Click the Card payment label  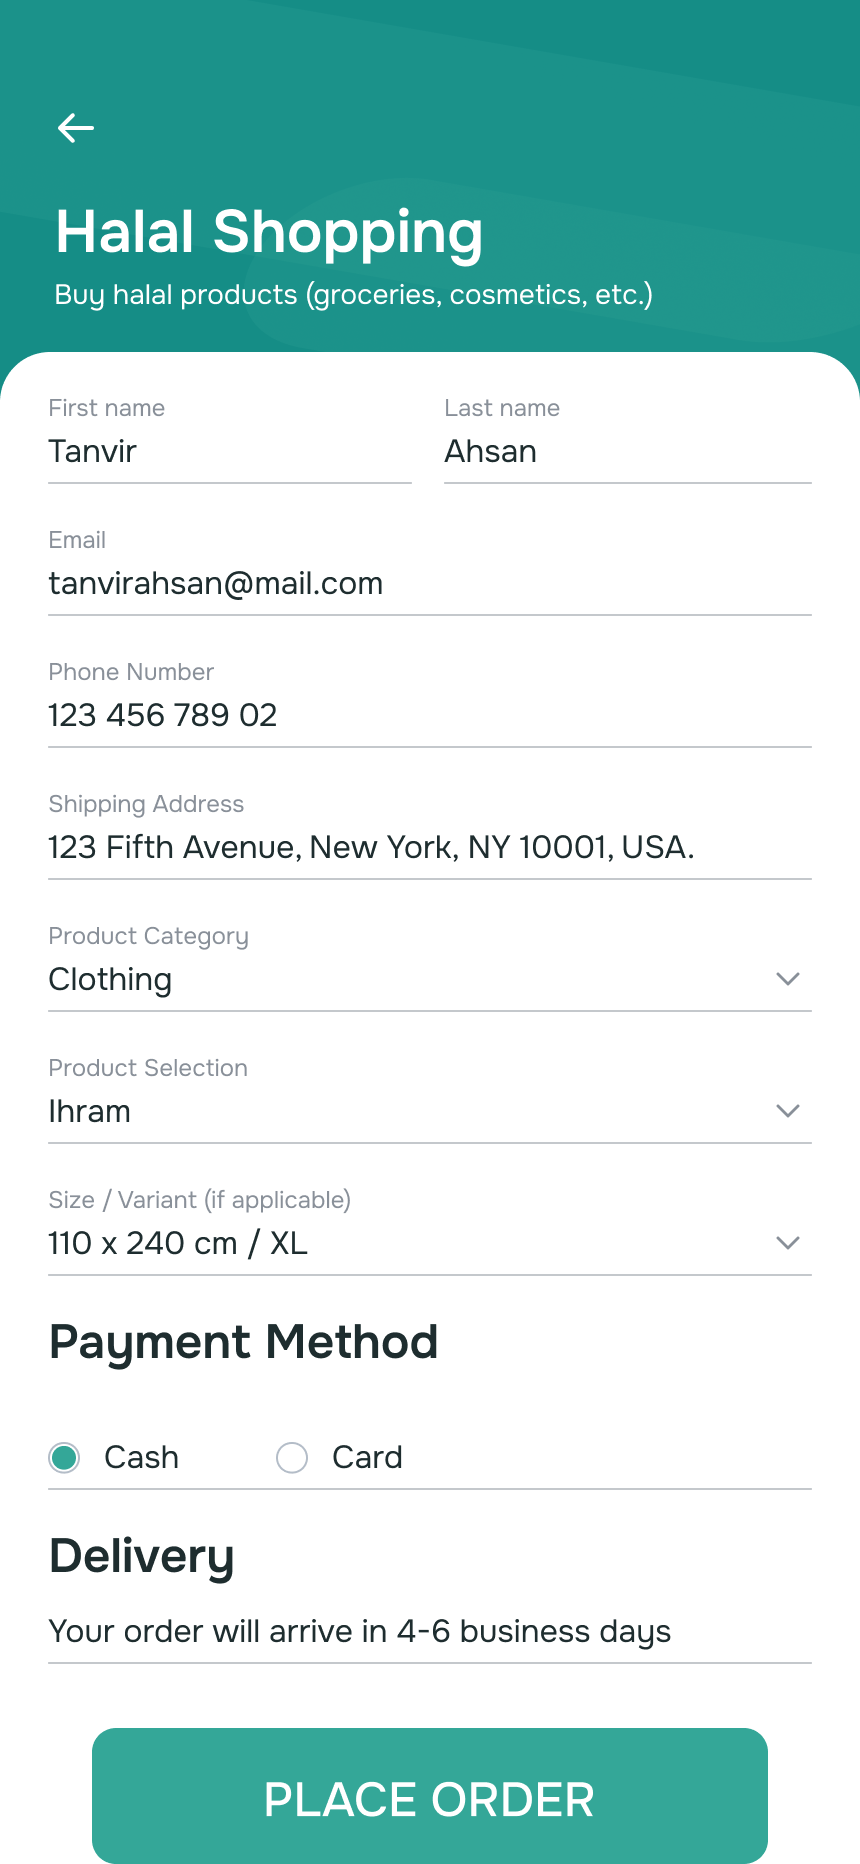[x=367, y=1458]
